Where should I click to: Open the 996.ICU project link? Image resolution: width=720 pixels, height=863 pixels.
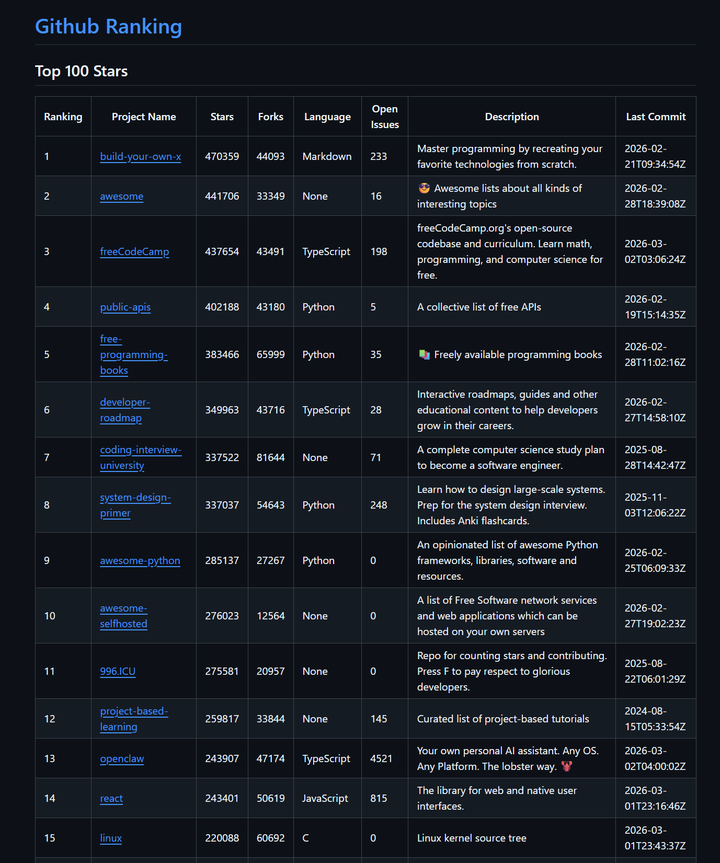[x=118, y=671]
